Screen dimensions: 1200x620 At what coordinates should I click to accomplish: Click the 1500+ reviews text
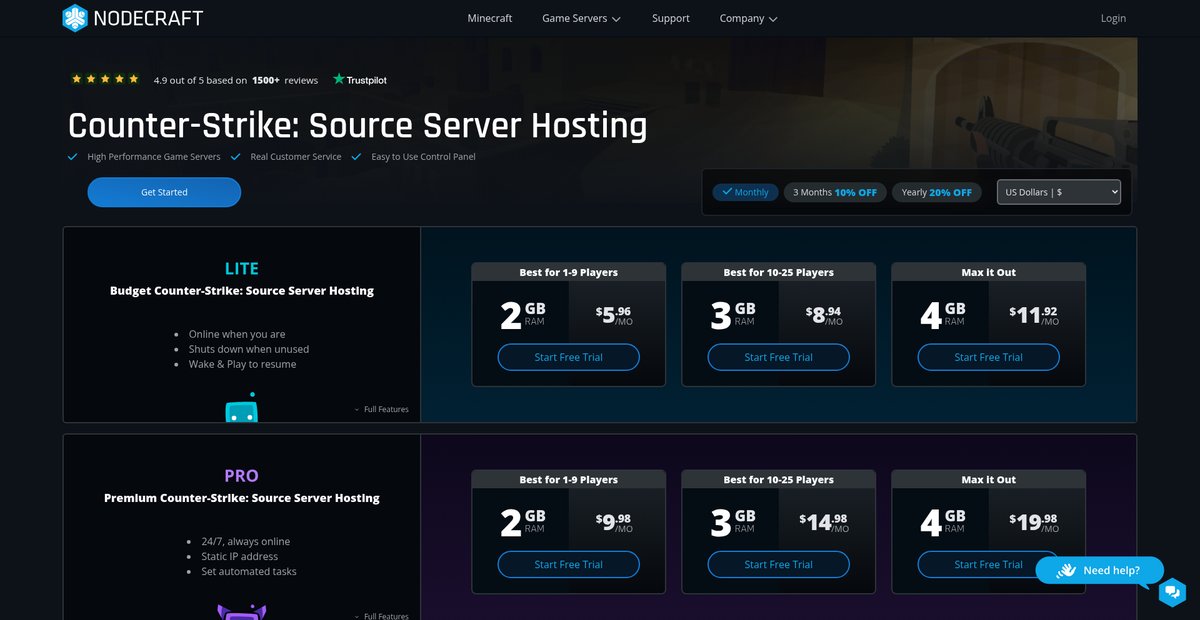(285, 80)
